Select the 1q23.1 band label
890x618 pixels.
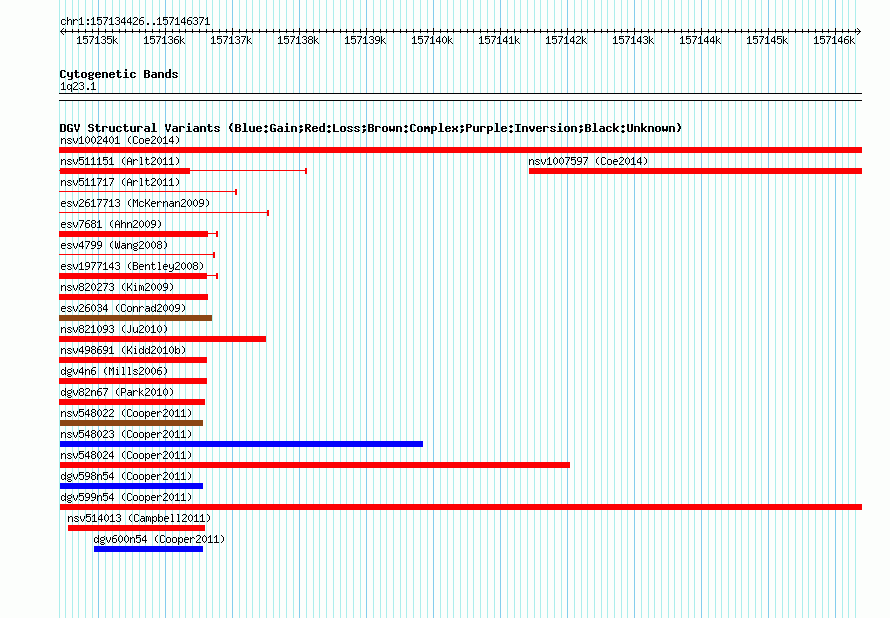coord(78,86)
